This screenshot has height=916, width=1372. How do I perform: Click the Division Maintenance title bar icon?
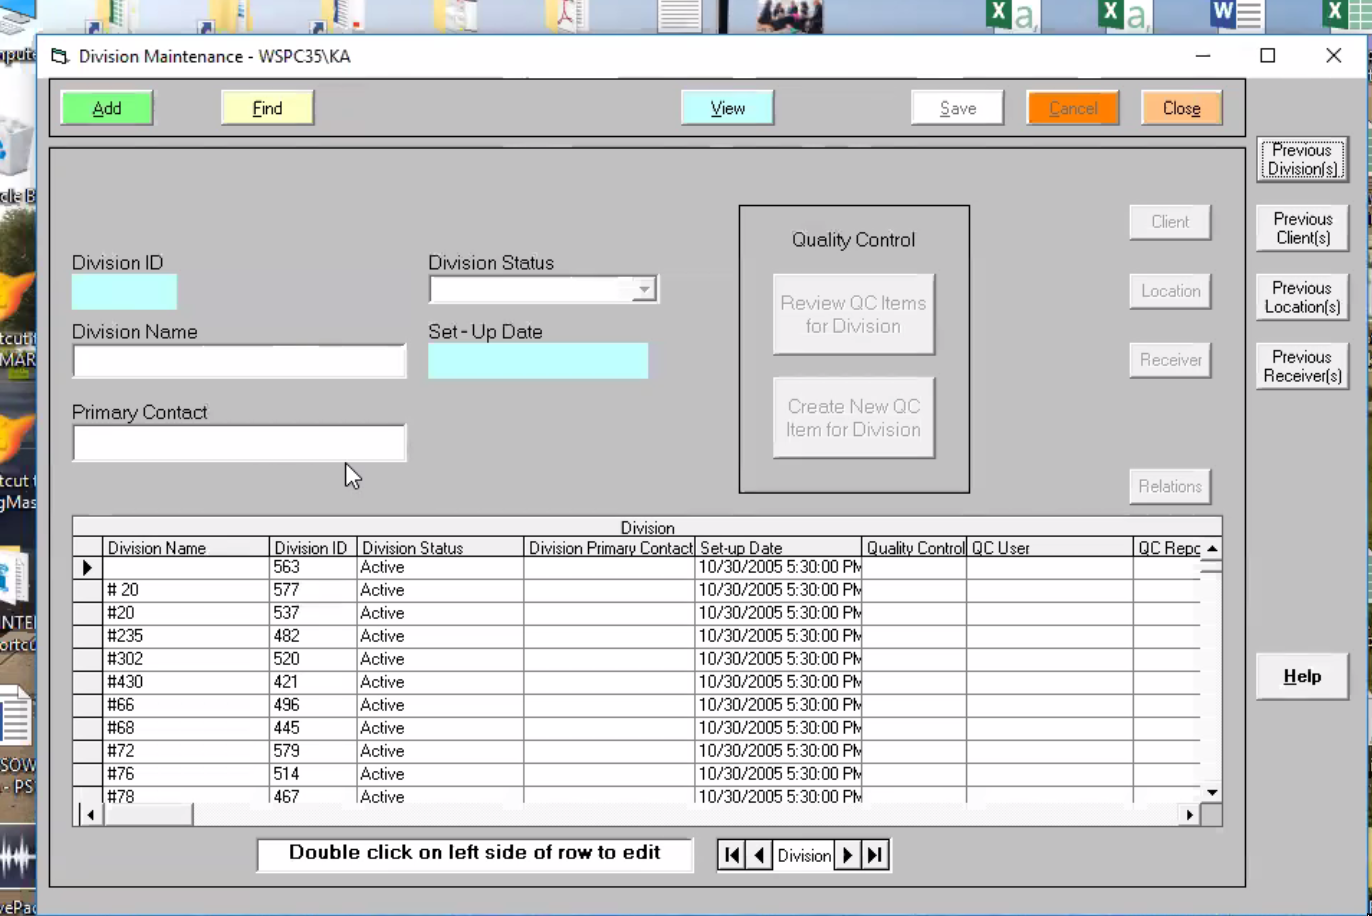[60, 57]
